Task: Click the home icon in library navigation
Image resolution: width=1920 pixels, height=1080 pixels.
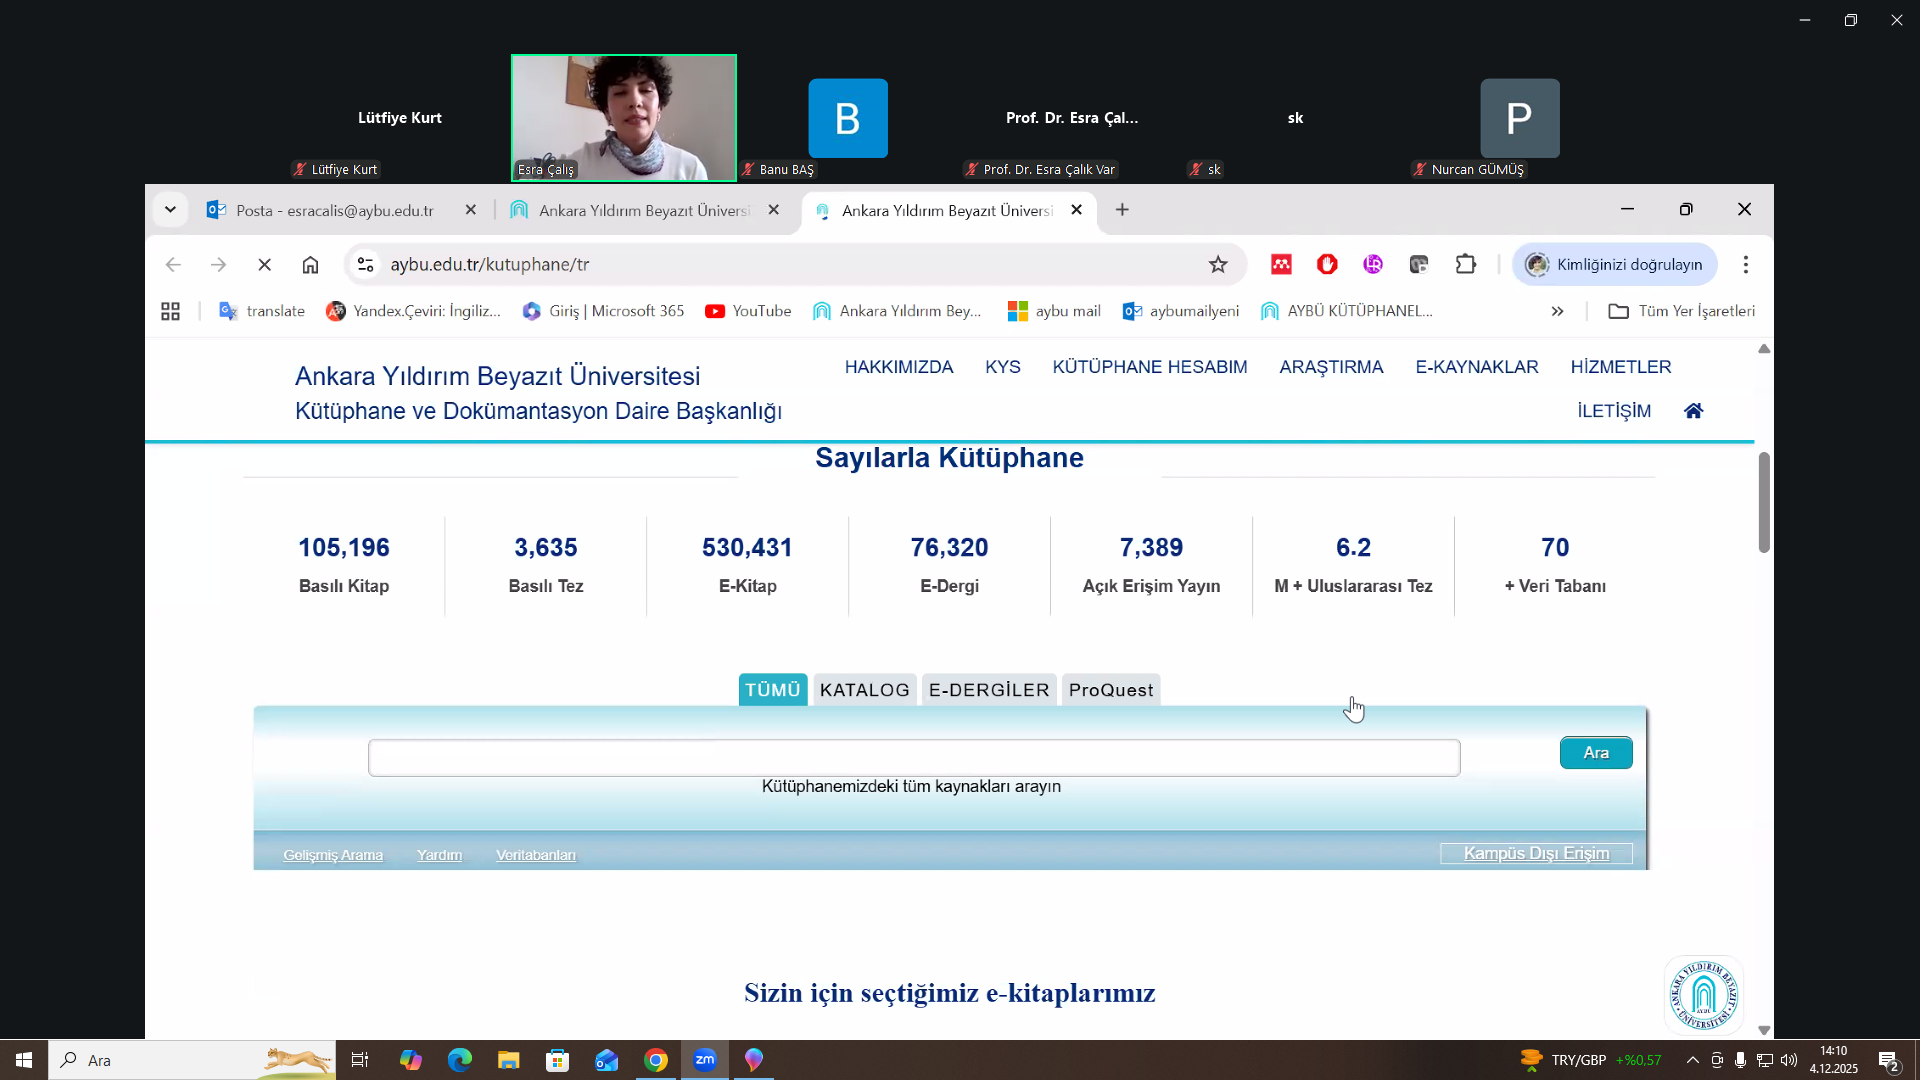Action: point(1693,411)
